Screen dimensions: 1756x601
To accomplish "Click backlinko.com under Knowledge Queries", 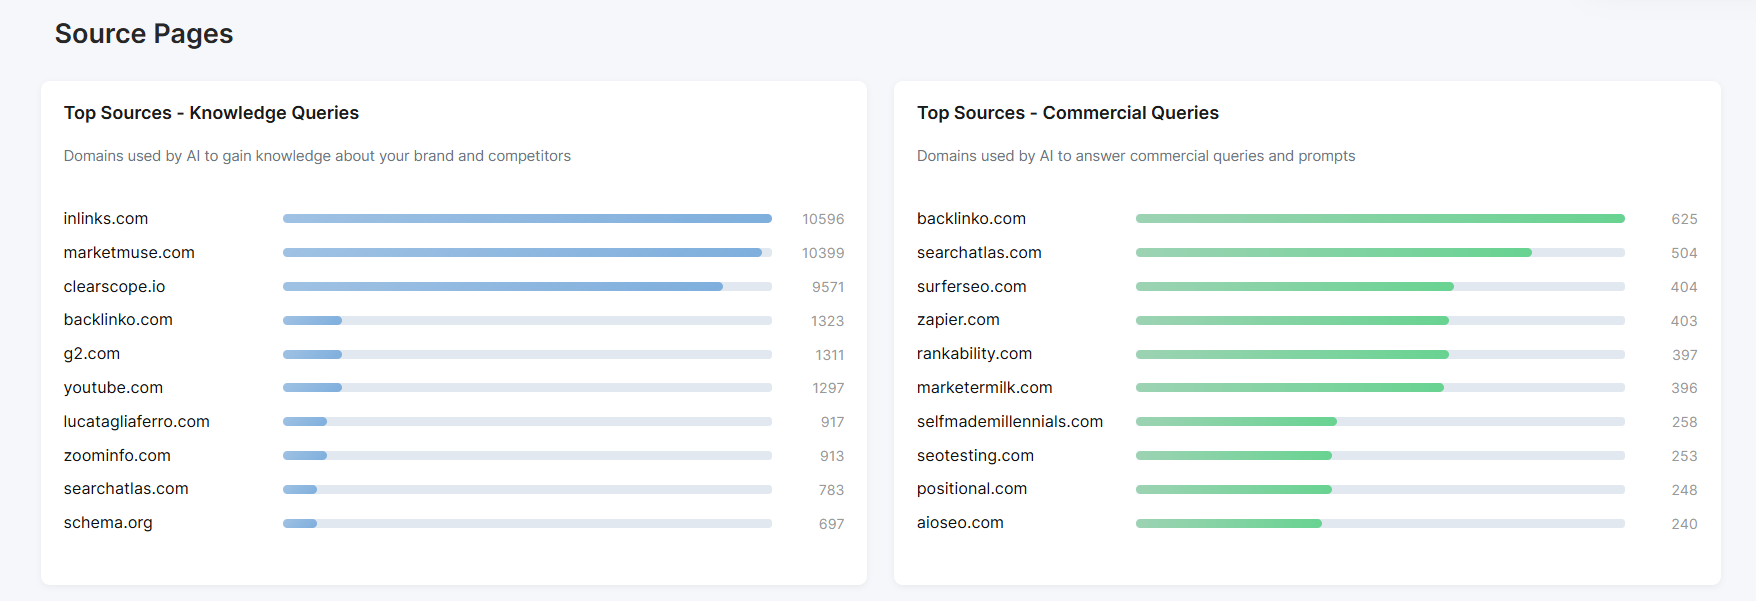I will tap(118, 320).
